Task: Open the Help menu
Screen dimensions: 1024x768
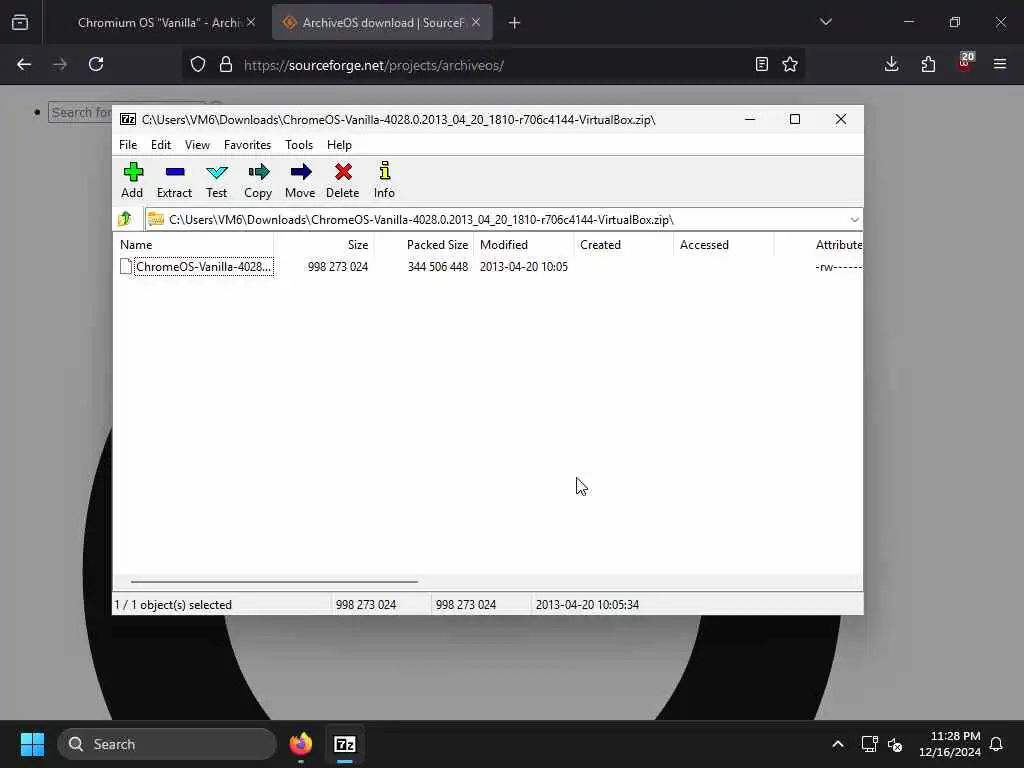Action: [x=339, y=145]
